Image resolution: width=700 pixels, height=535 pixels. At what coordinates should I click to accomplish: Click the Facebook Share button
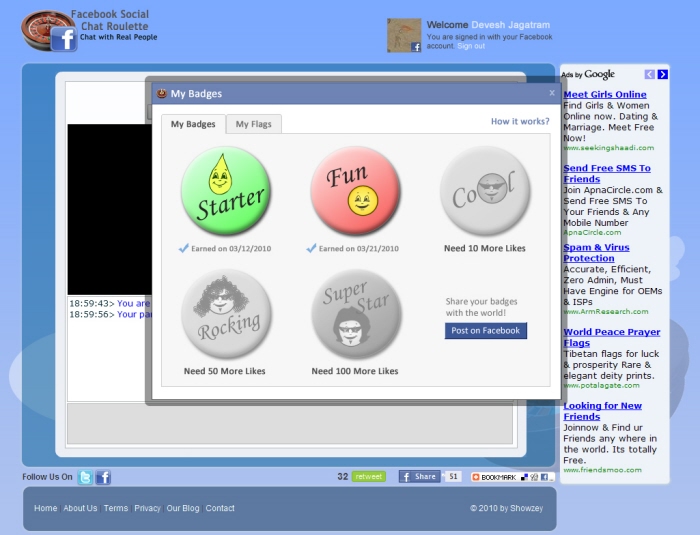419,476
